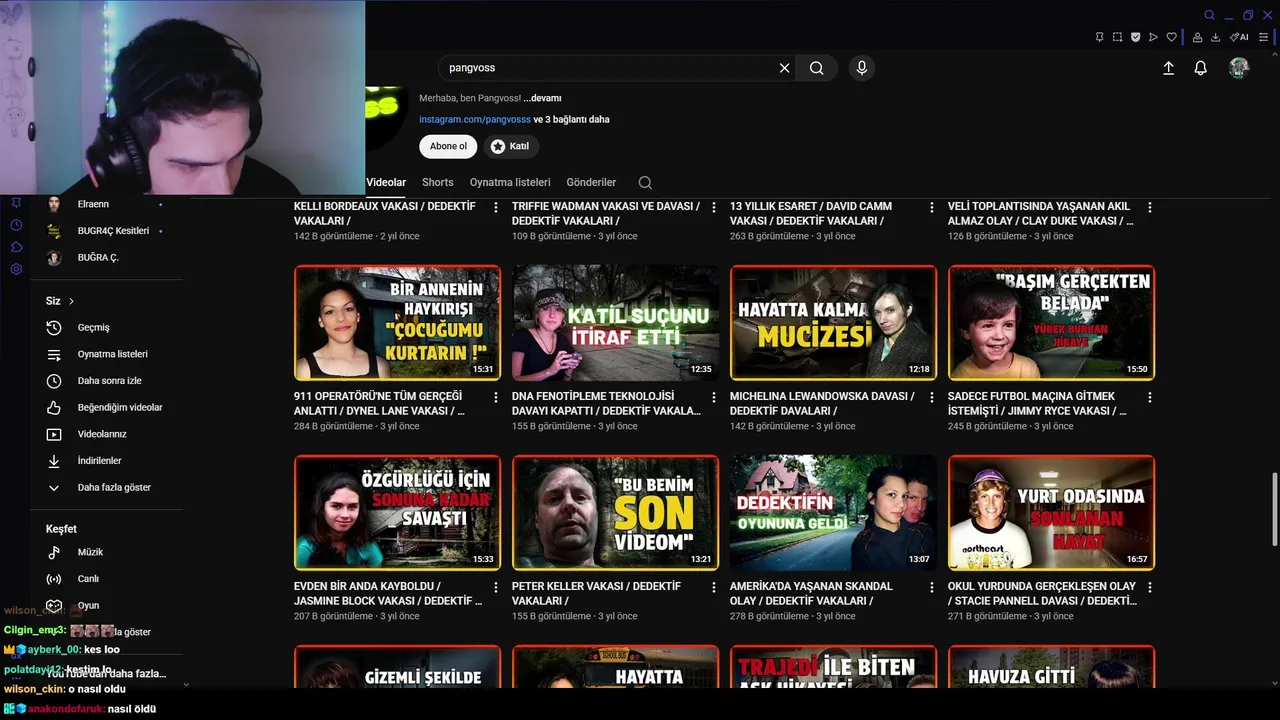Open options menu for Jimmy Ryce video
The image size is (1280, 720).
(1150, 397)
